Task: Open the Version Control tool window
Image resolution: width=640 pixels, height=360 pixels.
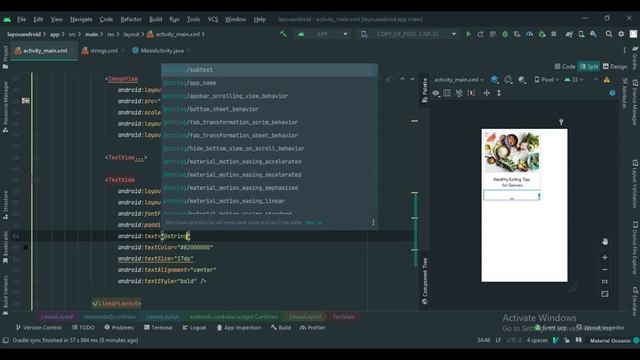Action: [x=38, y=327]
